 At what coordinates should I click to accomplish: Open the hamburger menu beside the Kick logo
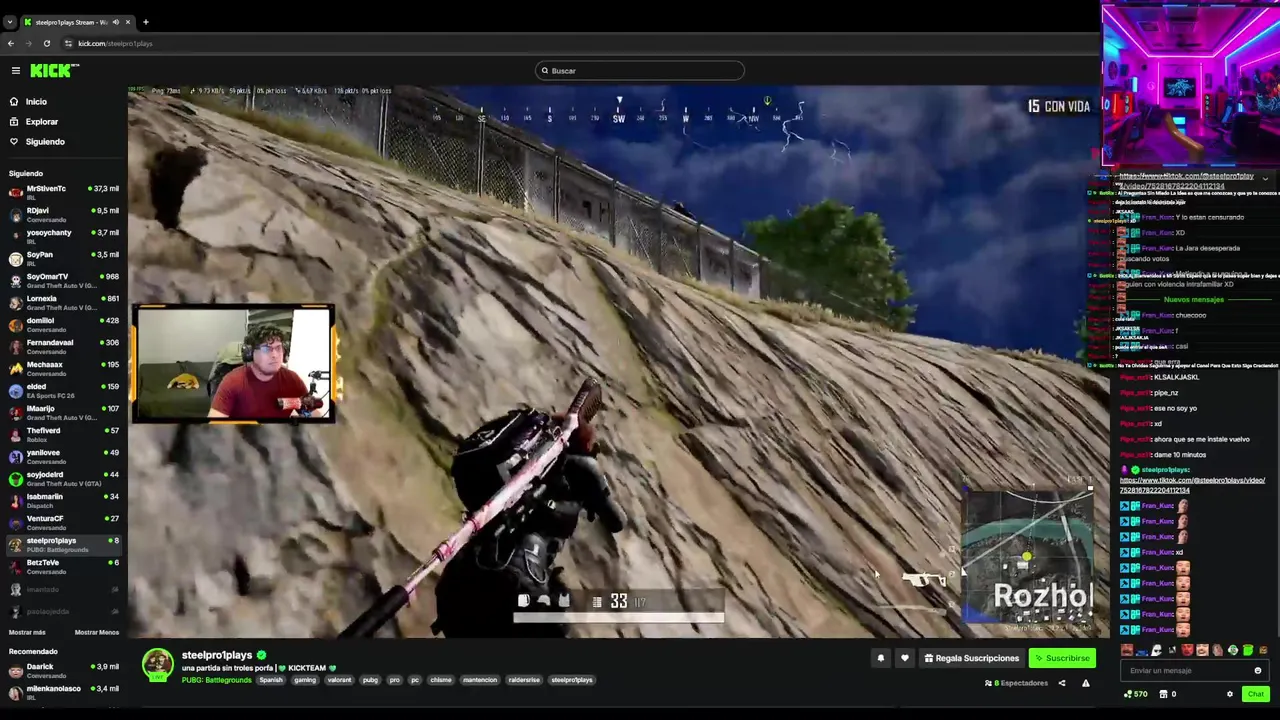[16, 70]
